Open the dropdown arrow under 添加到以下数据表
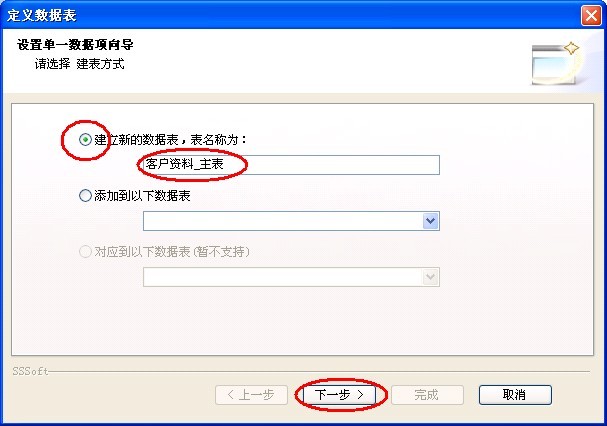The width and height of the screenshot is (607, 426). (x=430, y=221)
